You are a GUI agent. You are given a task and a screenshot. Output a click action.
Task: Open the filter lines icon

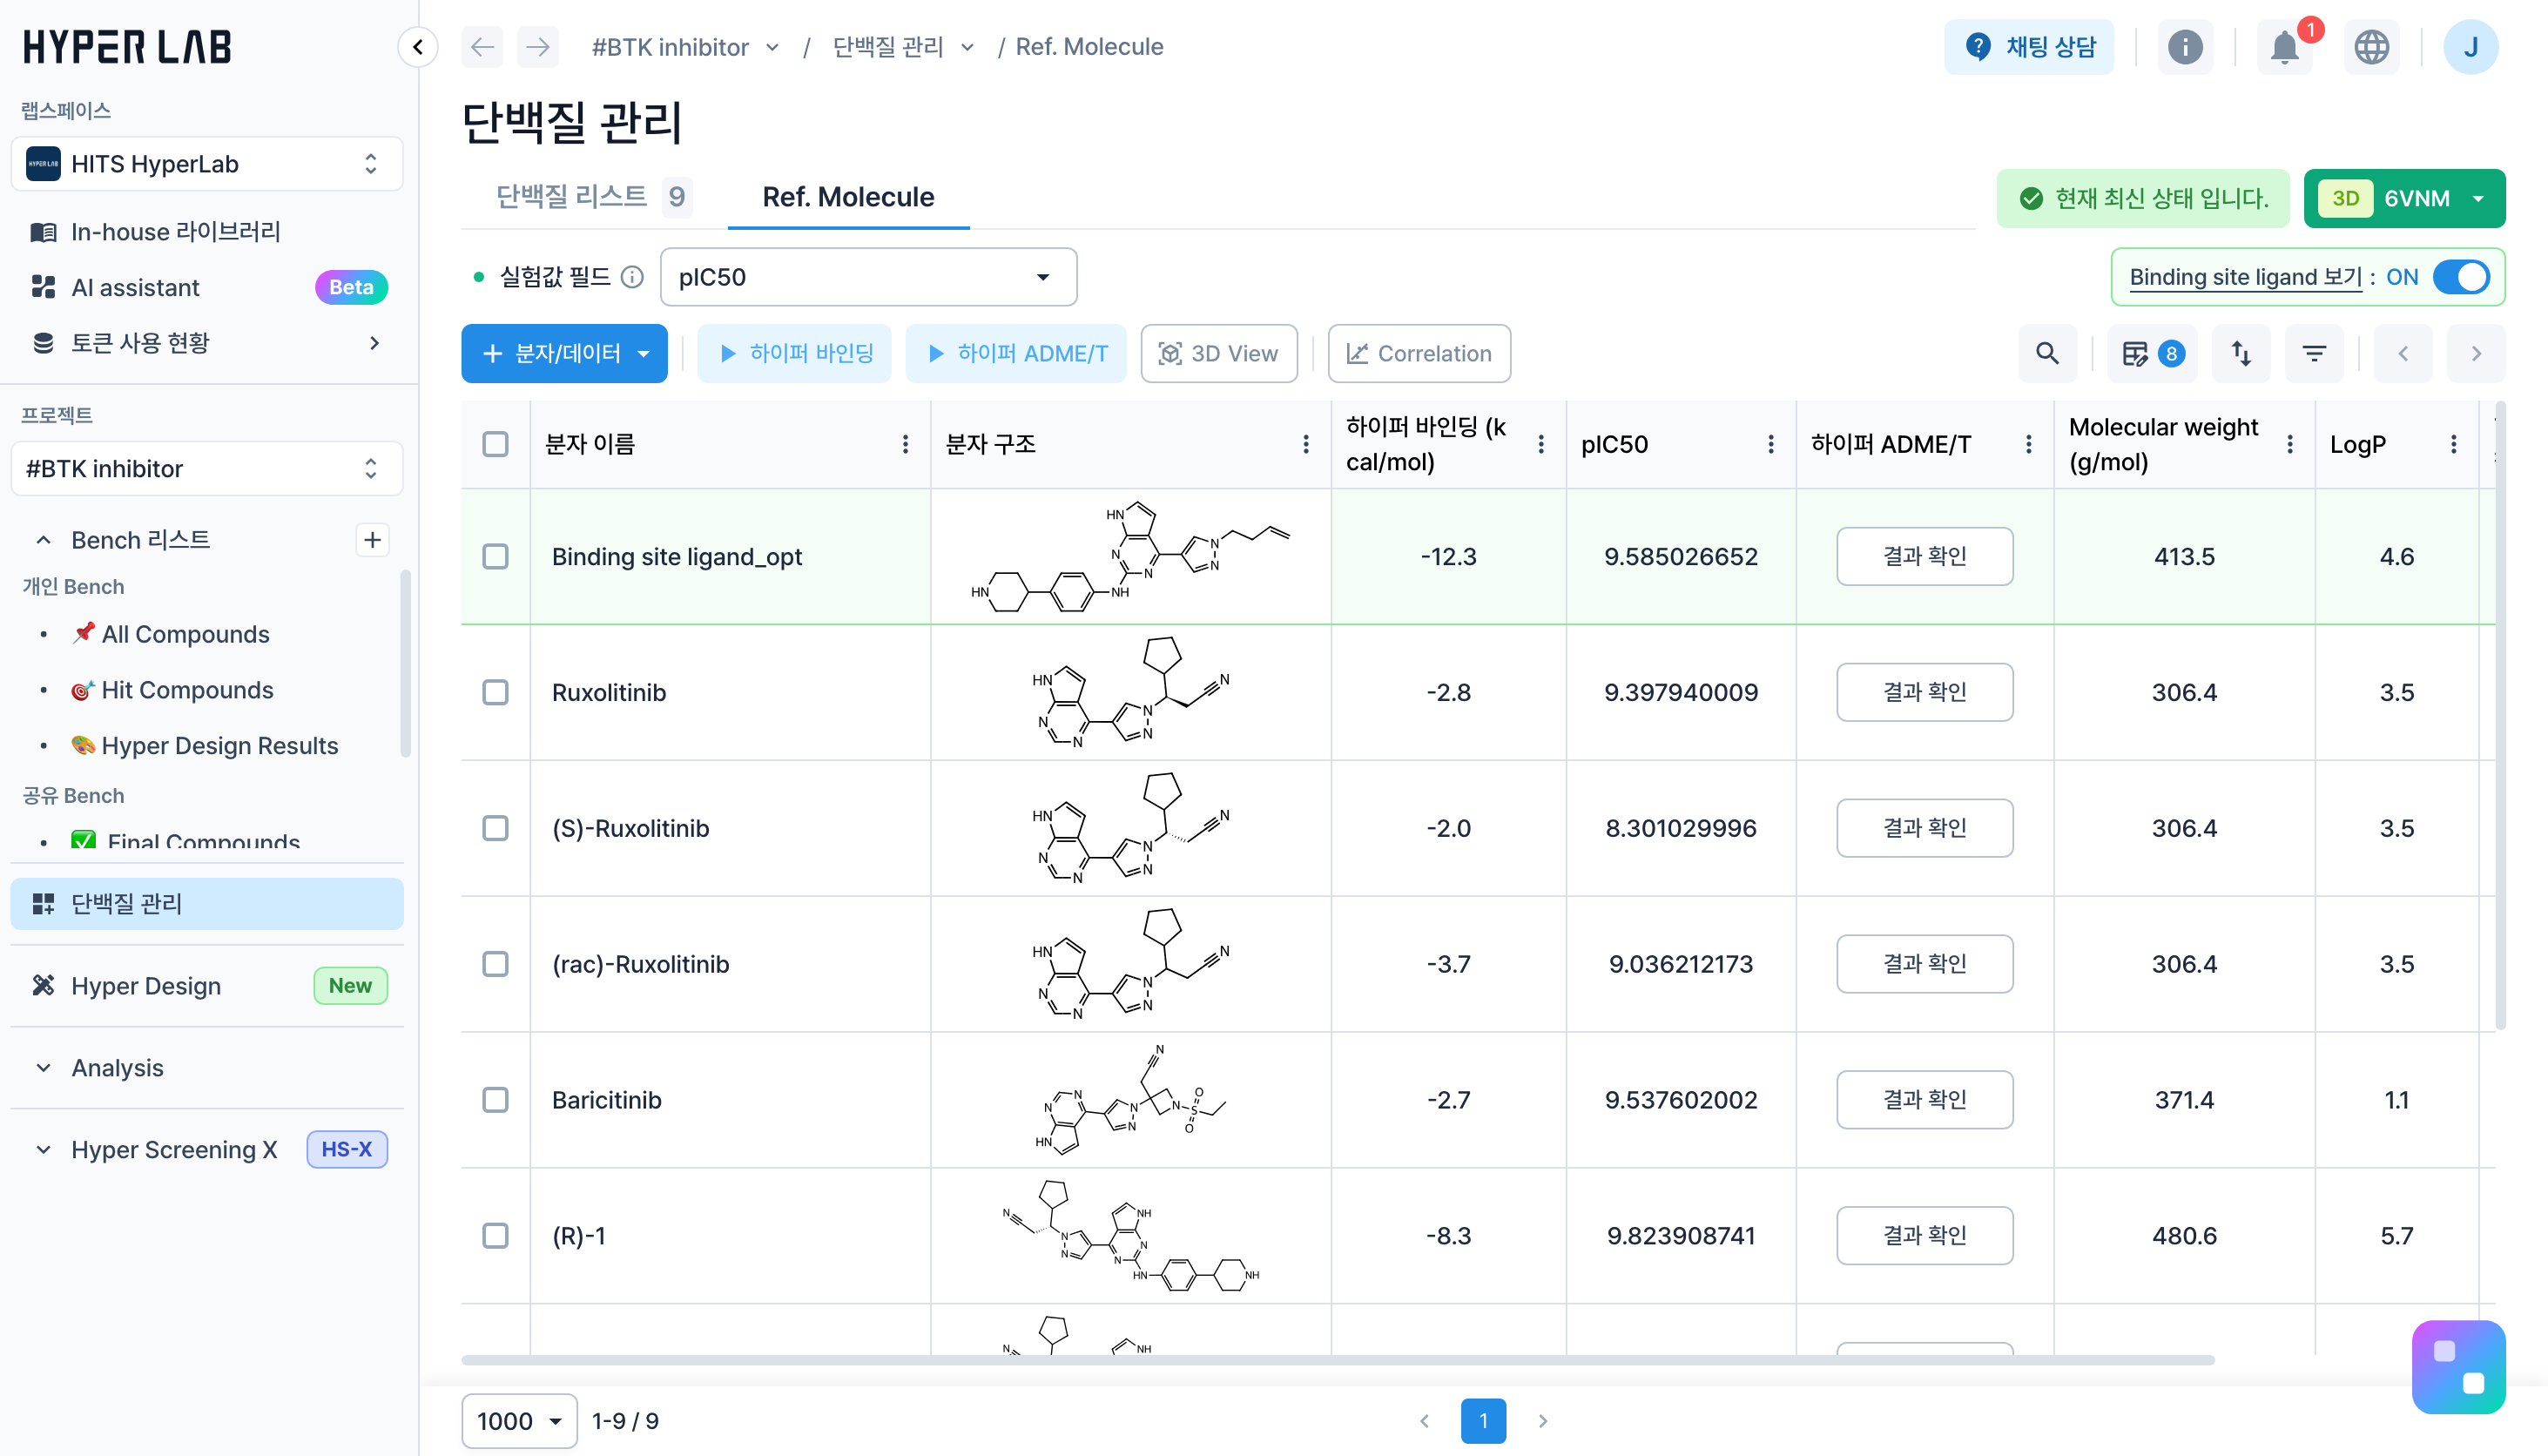2314,353
